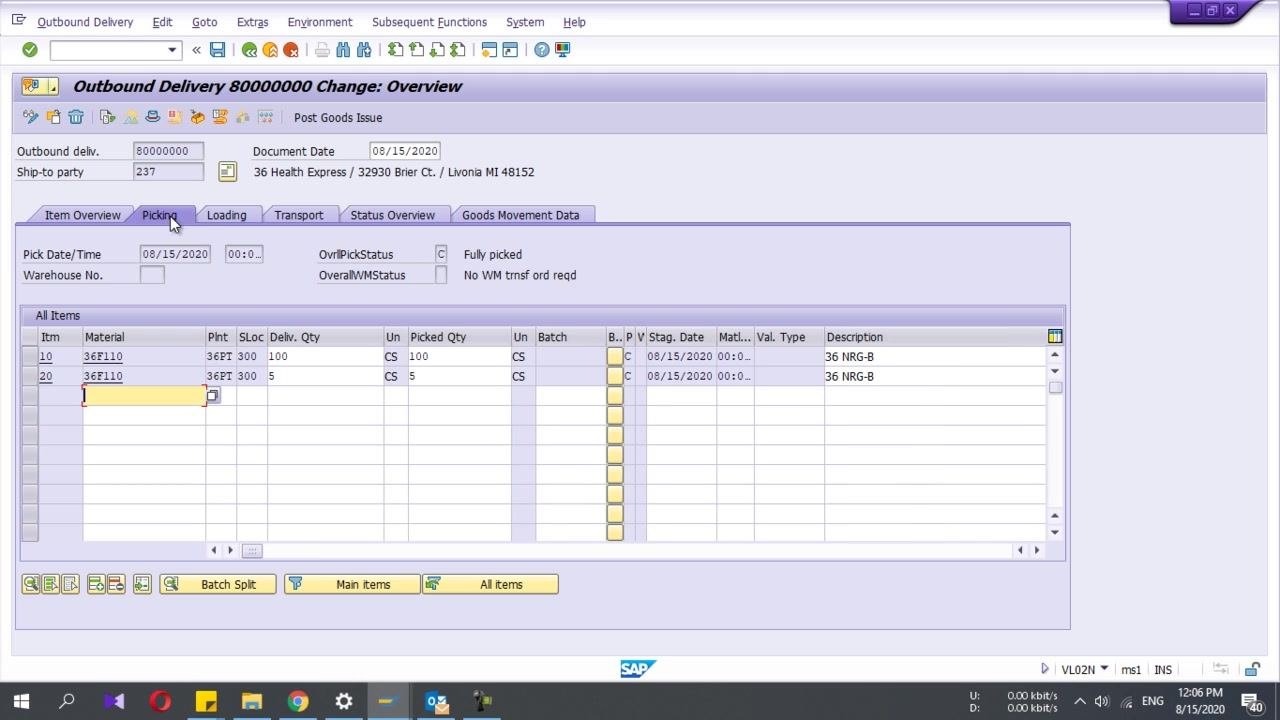This screenshot has width=1280, height=720.
Task: Open the Outbound Delivery menu
Action: (x=85, y=22)
